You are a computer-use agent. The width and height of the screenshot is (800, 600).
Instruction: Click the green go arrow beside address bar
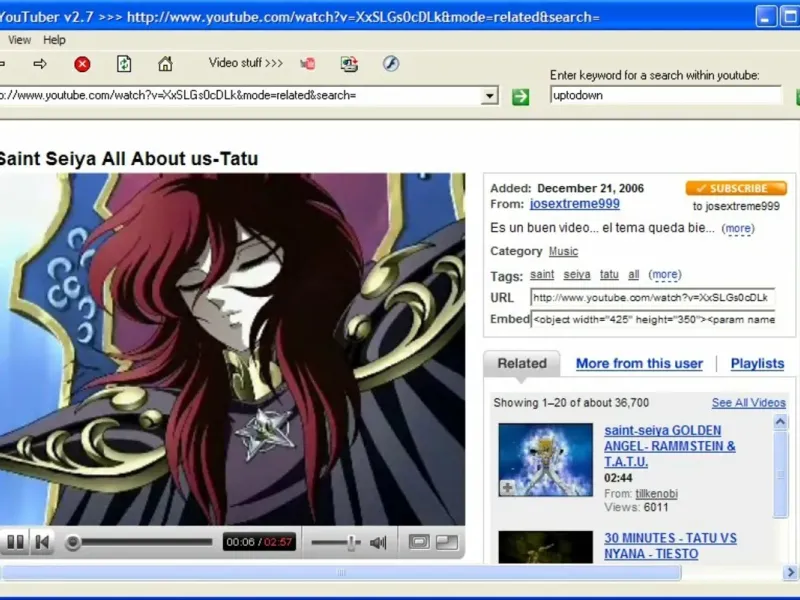point(520,96)
